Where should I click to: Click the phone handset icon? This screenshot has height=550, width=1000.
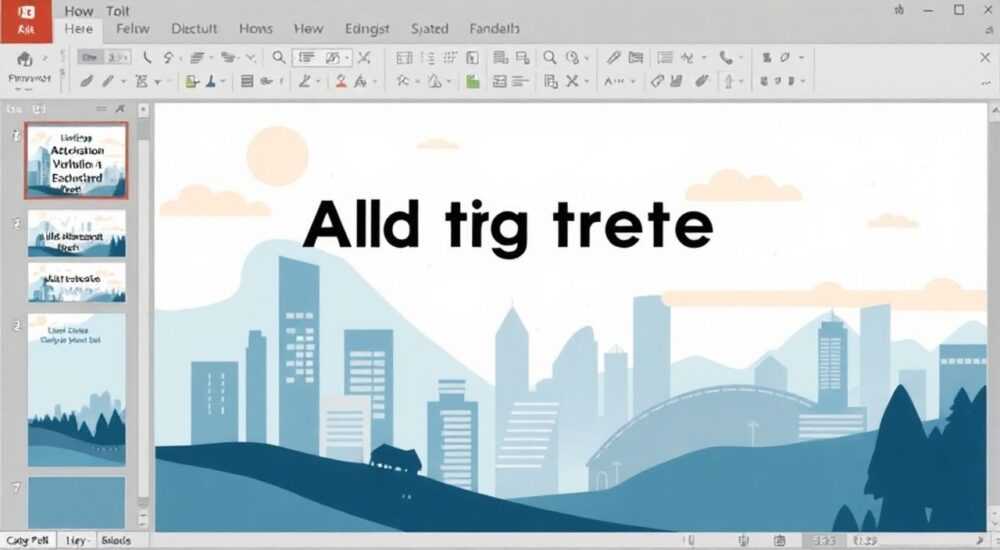725,57
